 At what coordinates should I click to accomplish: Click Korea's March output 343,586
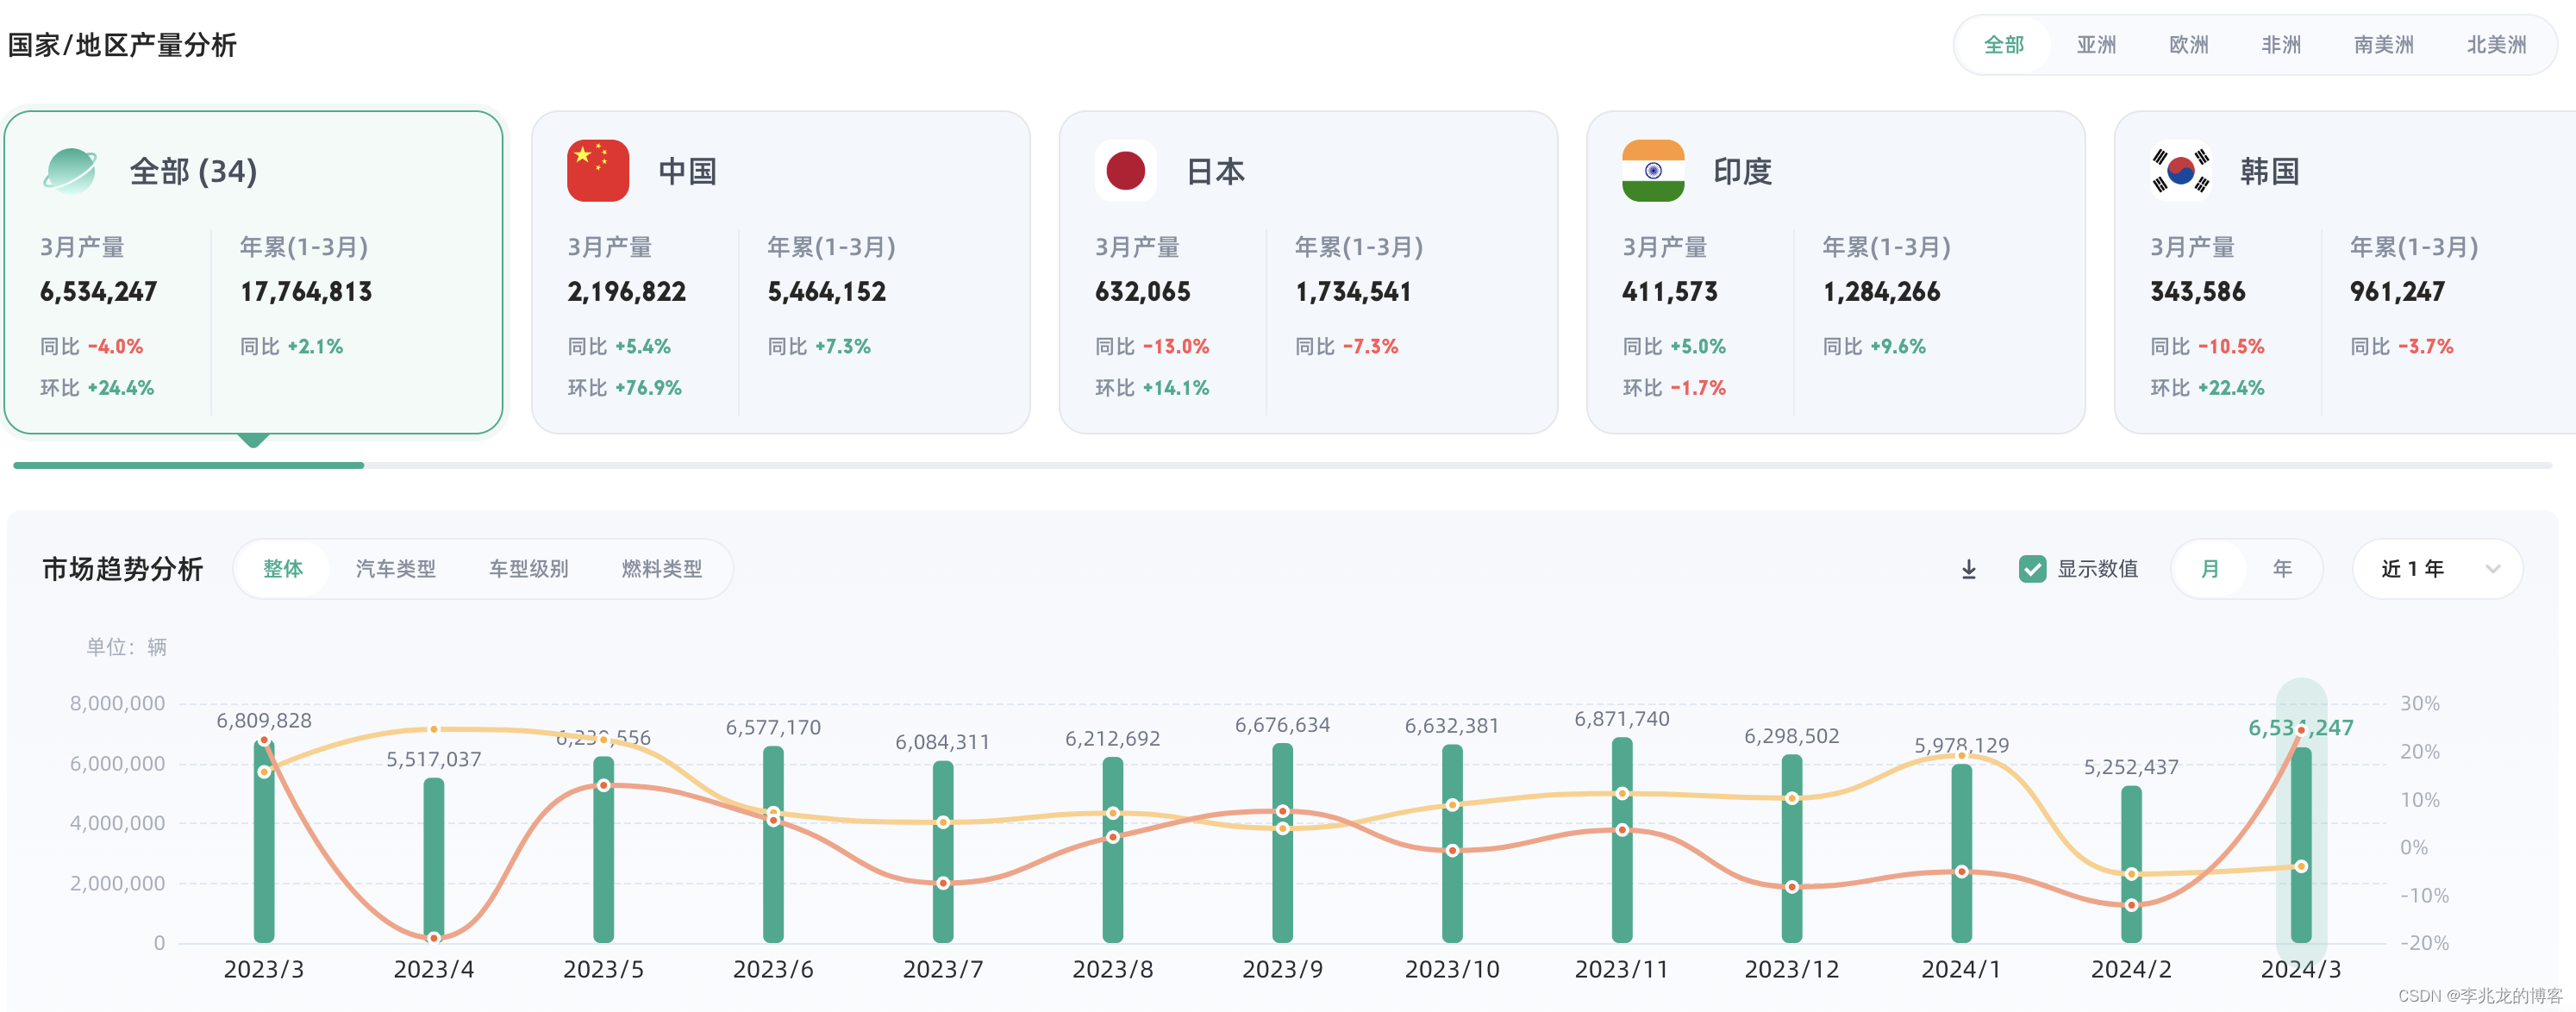point(2198,292)
